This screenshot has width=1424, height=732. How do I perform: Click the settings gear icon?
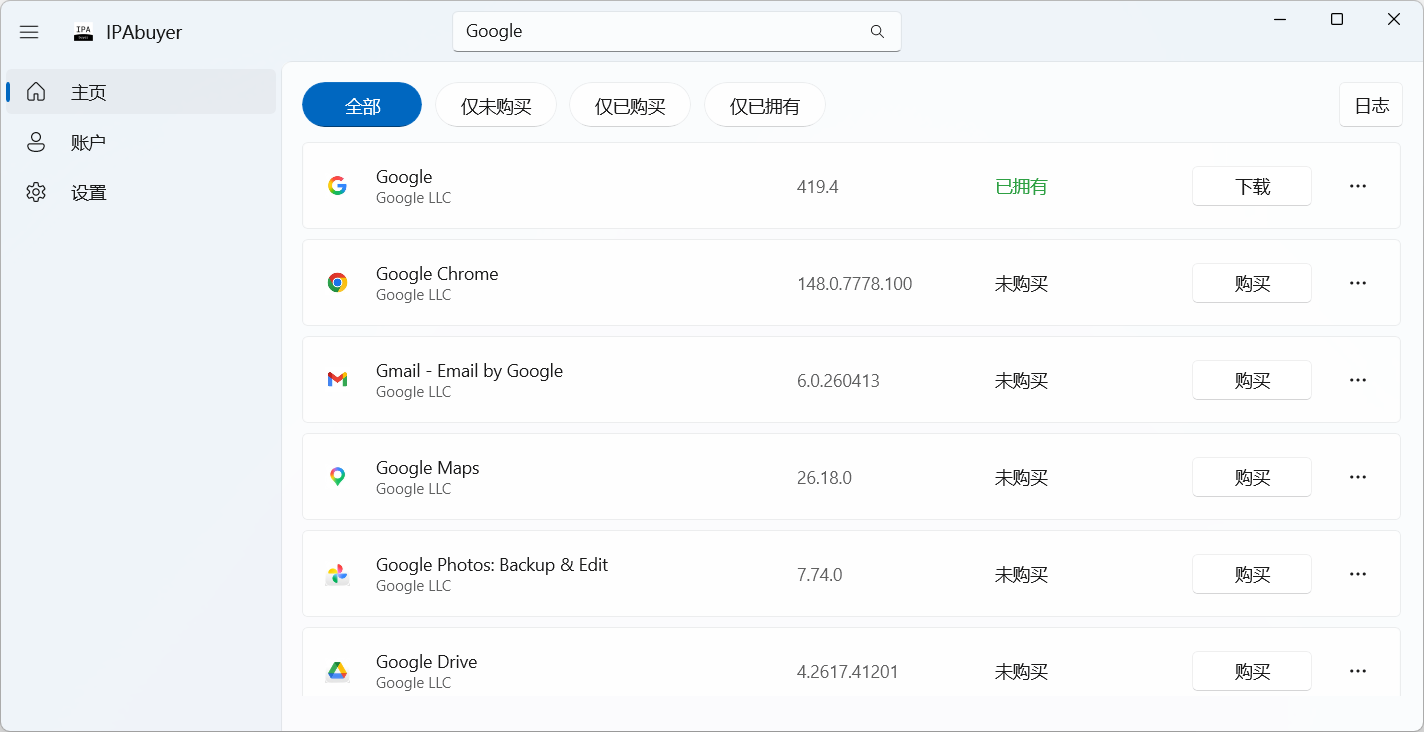36,192
